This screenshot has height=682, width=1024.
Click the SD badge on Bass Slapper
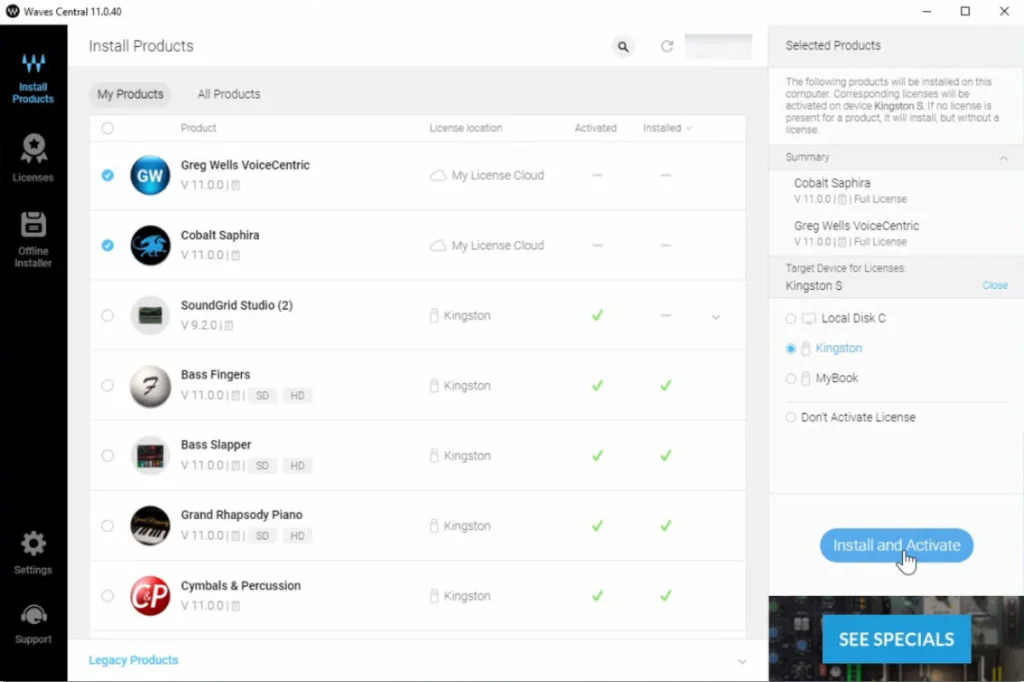click(263, 465)
